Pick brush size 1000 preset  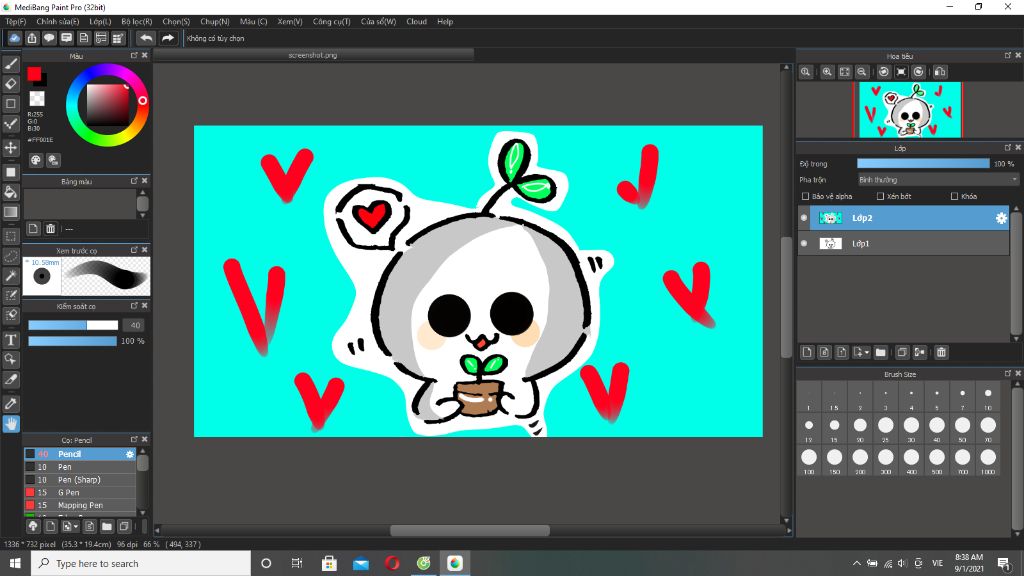987,458
